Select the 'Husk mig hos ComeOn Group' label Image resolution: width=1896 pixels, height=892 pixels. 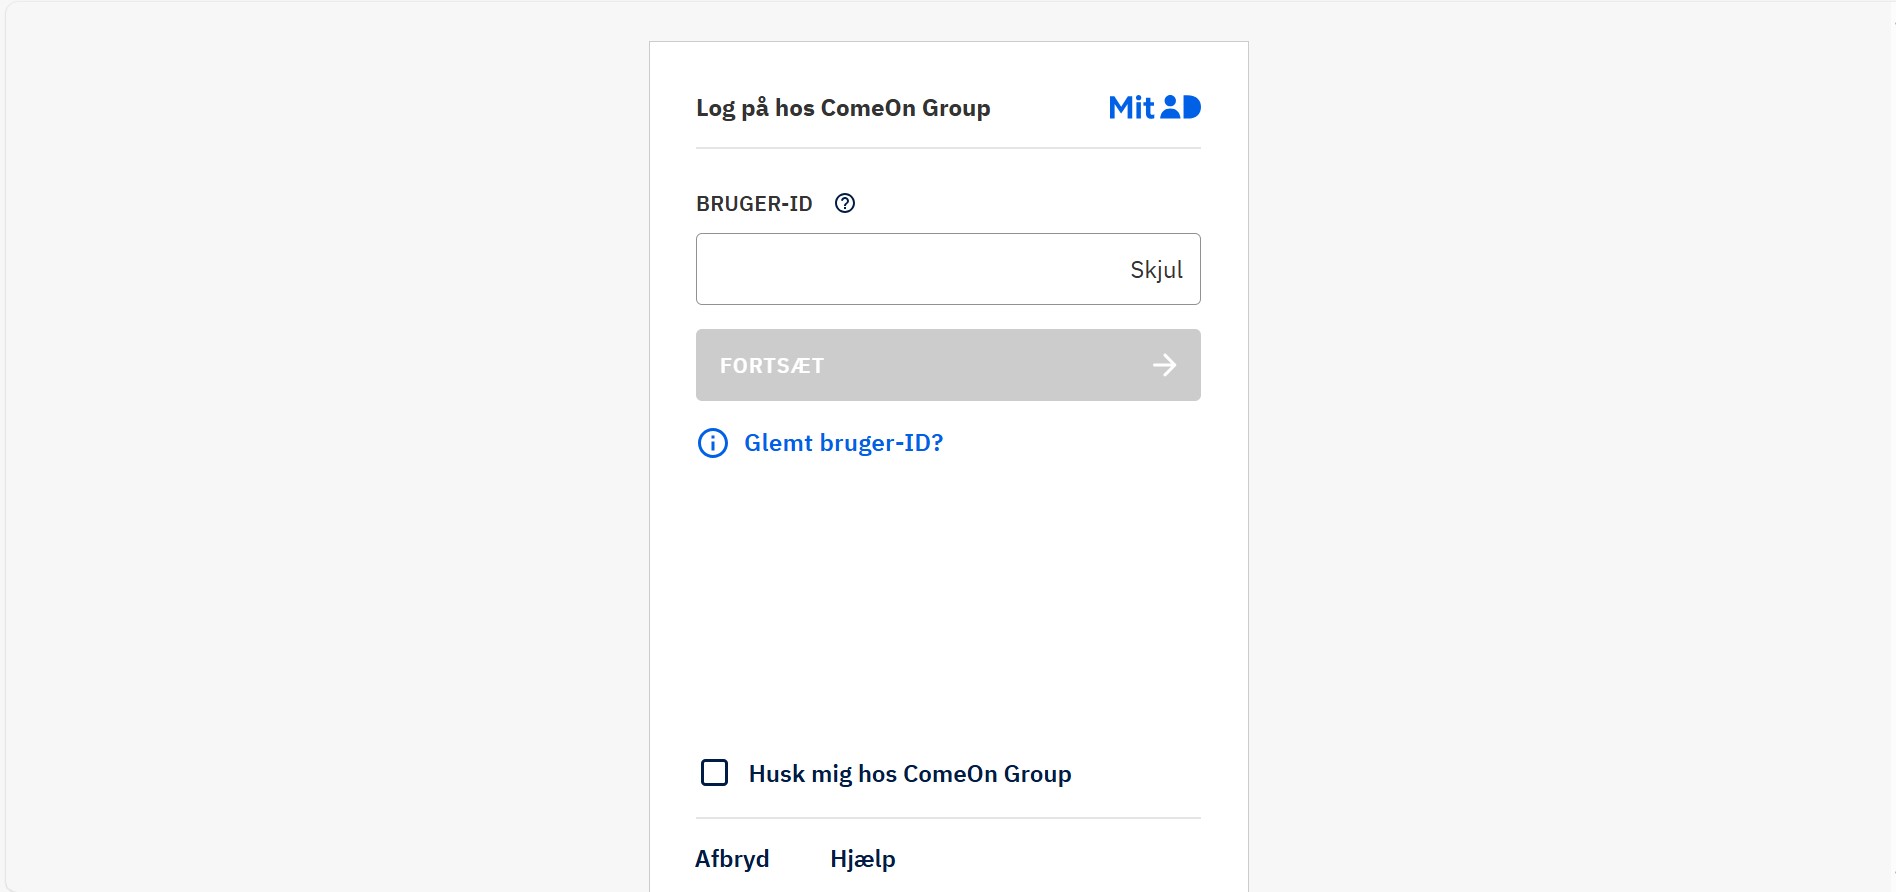[x=910, y=774]
